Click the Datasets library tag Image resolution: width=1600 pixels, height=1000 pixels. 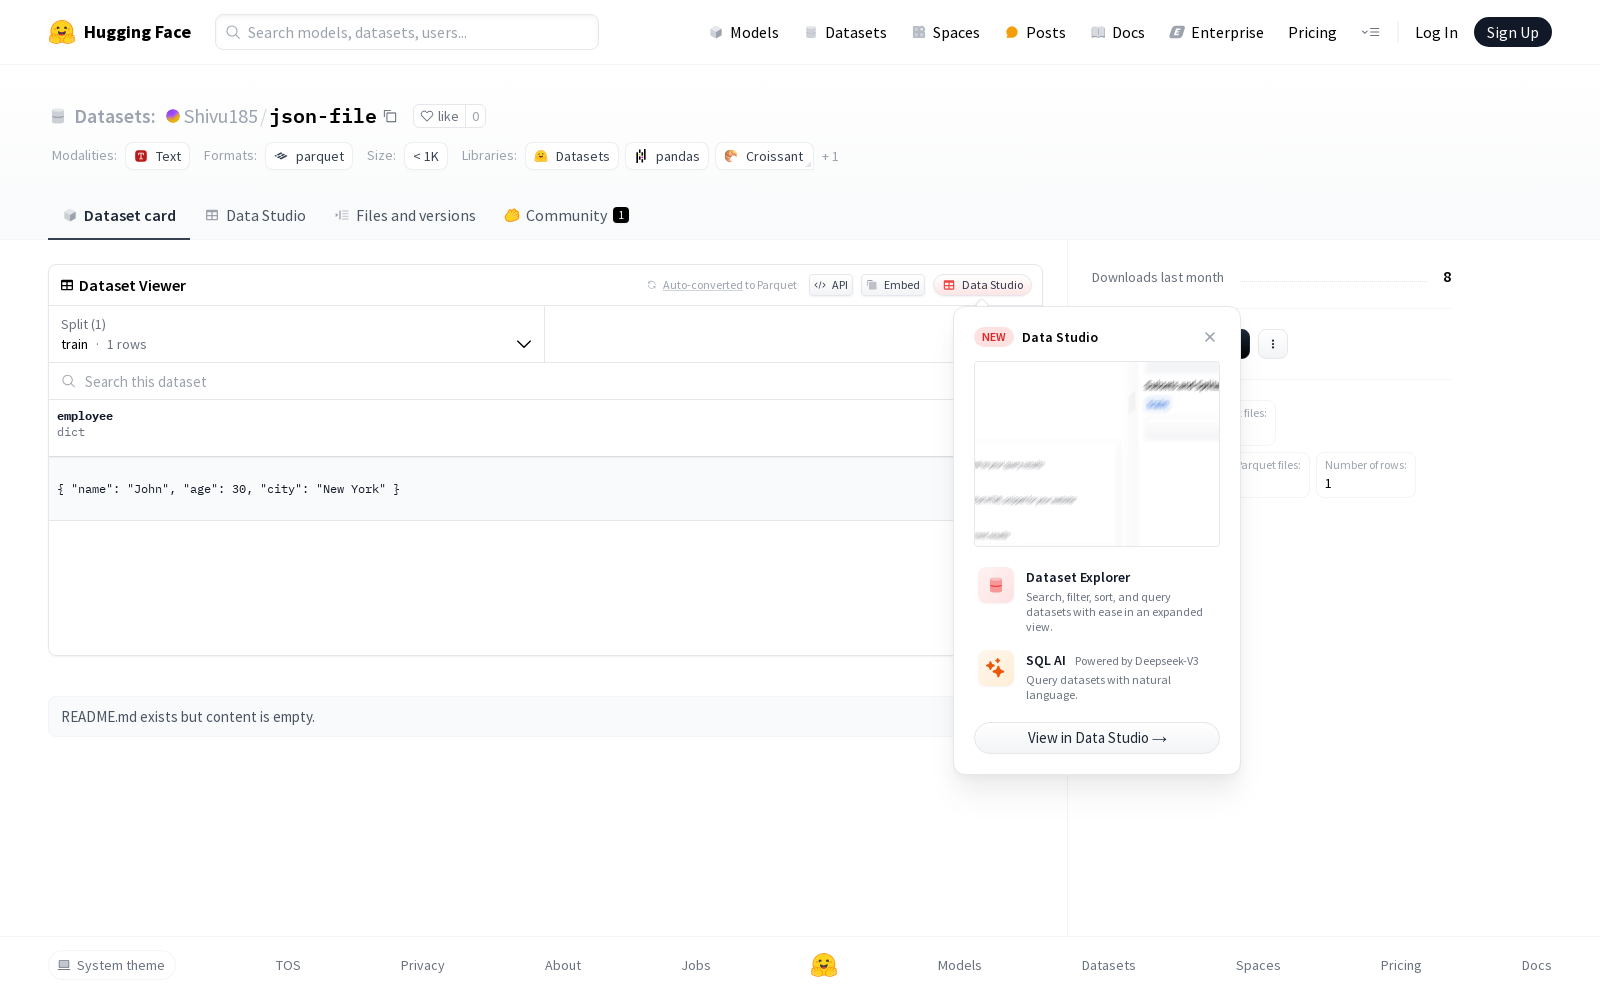tap(572, 156)
